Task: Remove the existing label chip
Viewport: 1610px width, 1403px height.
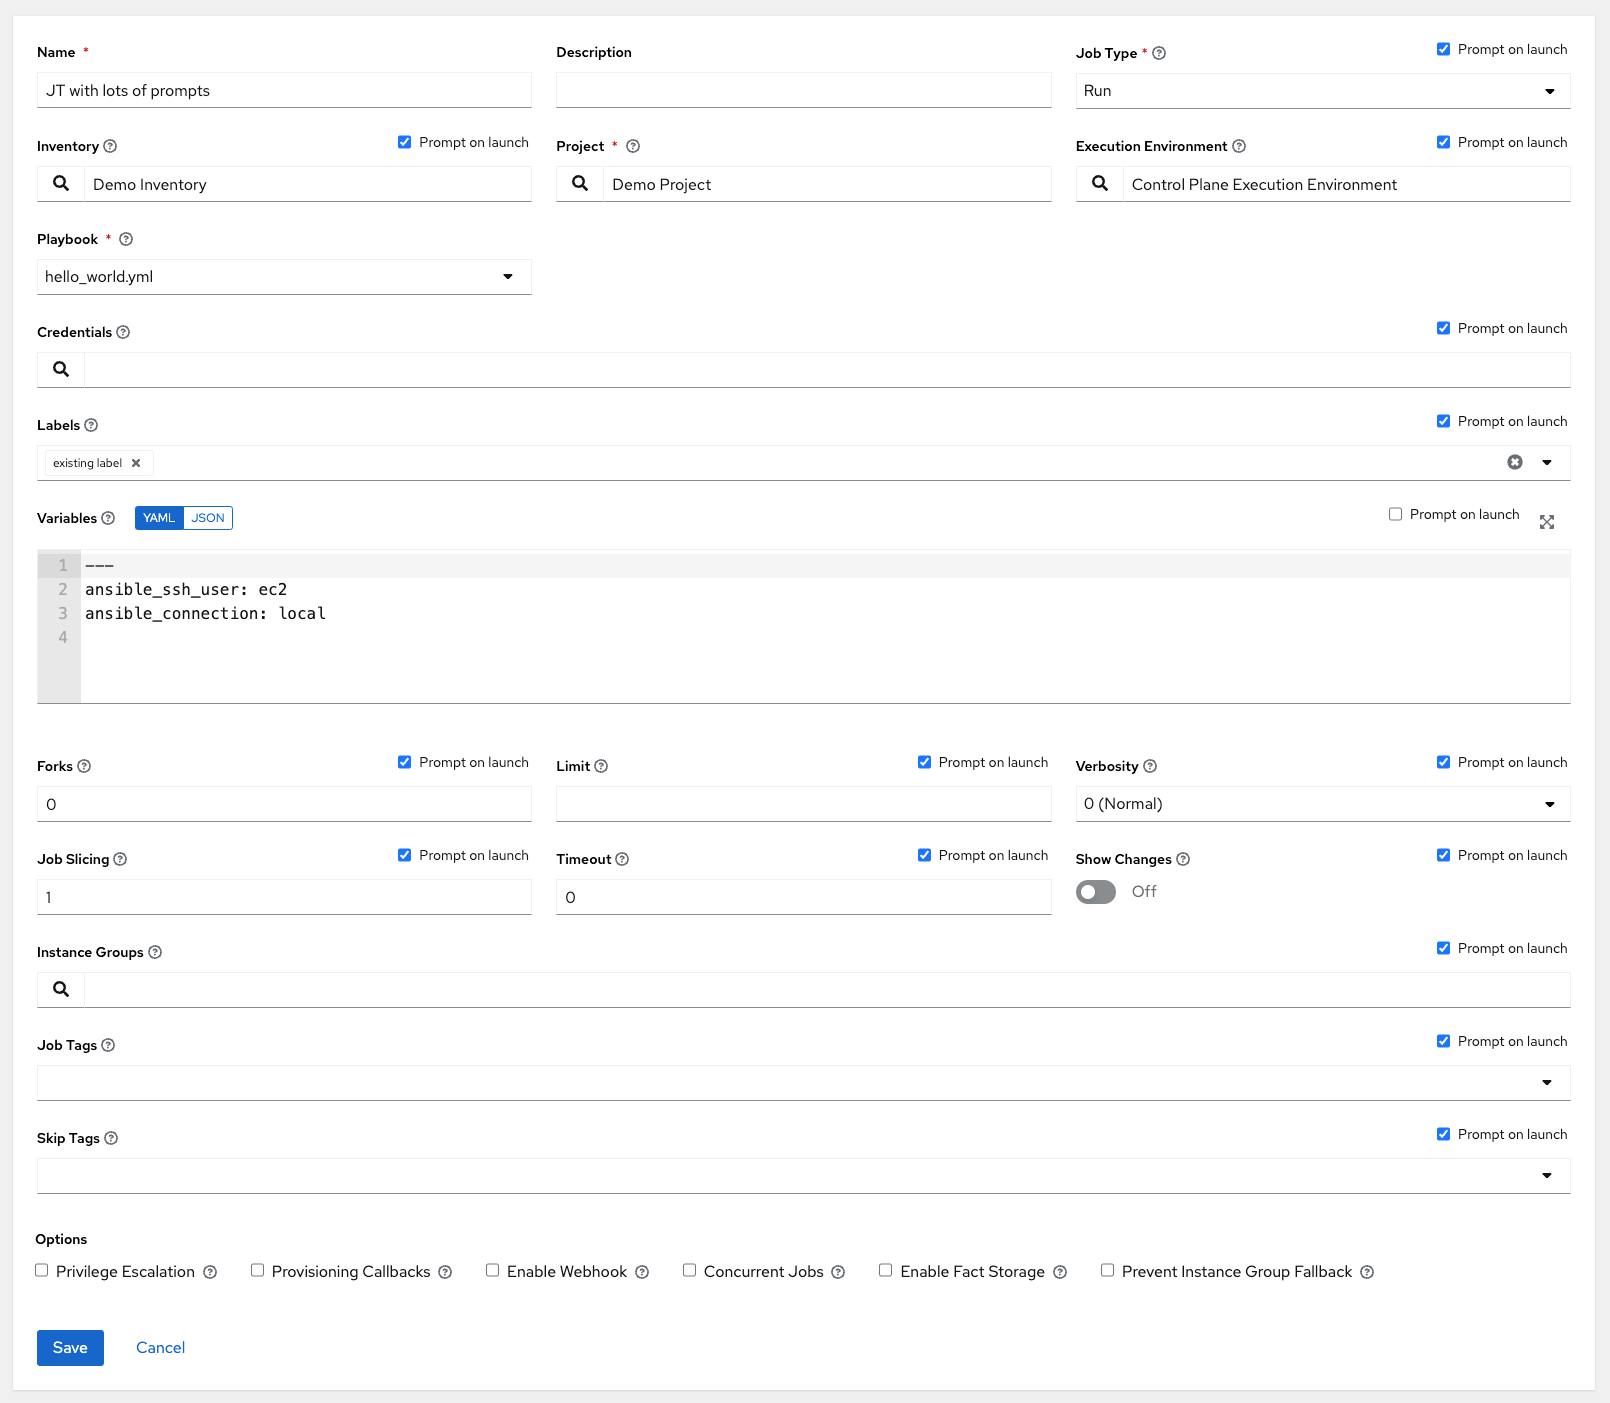Action: [136, 462]
